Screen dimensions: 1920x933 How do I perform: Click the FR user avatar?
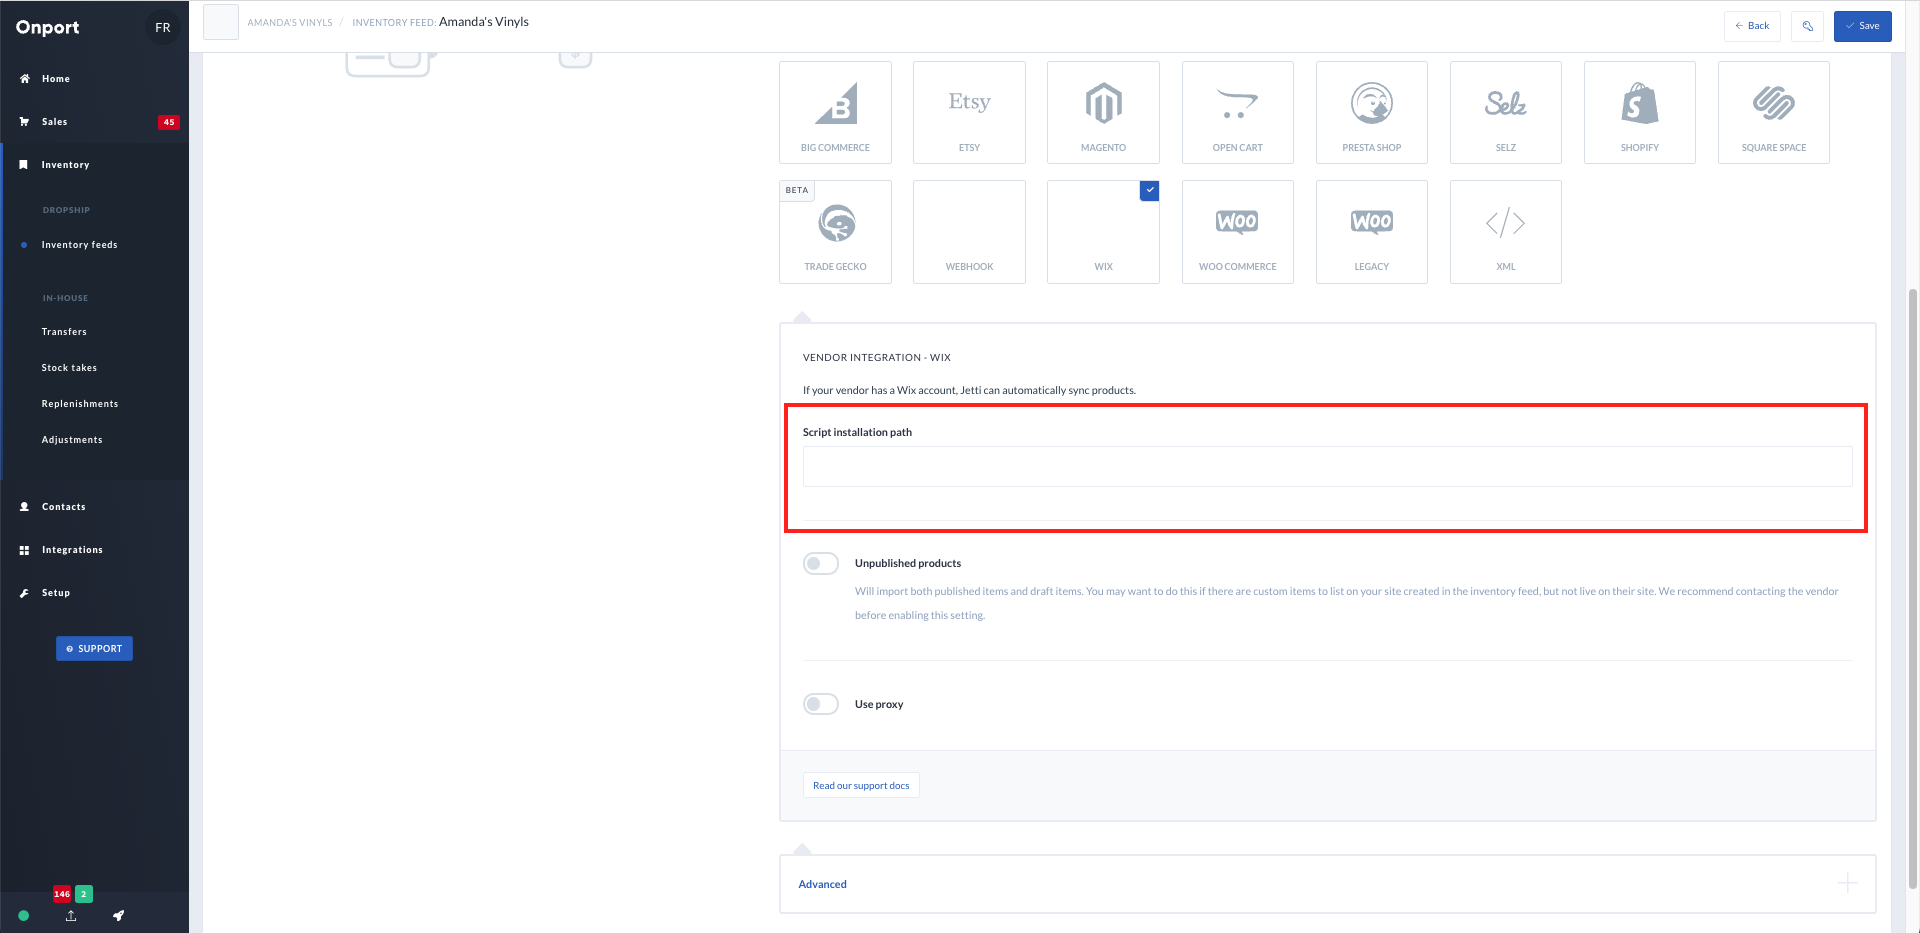pyautogui.click(x=163, y=27)
